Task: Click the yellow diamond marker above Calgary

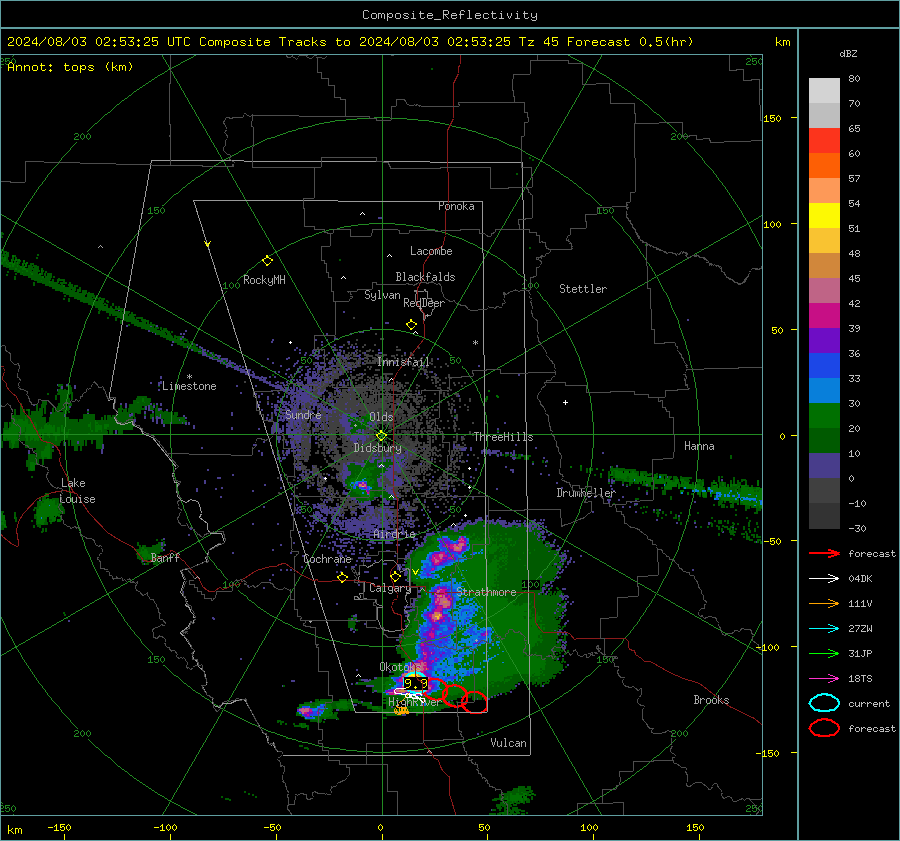Action: coord(395,576)
